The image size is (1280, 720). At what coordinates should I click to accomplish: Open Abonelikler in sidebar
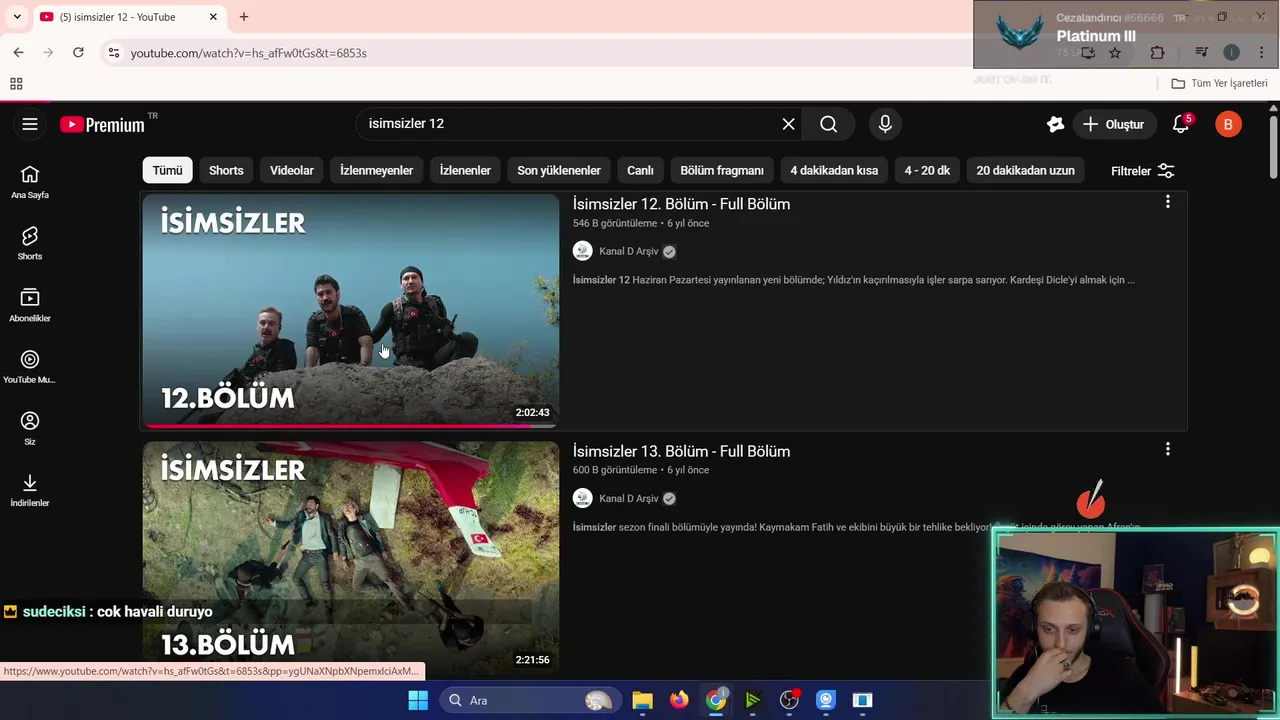coord(30,305)
